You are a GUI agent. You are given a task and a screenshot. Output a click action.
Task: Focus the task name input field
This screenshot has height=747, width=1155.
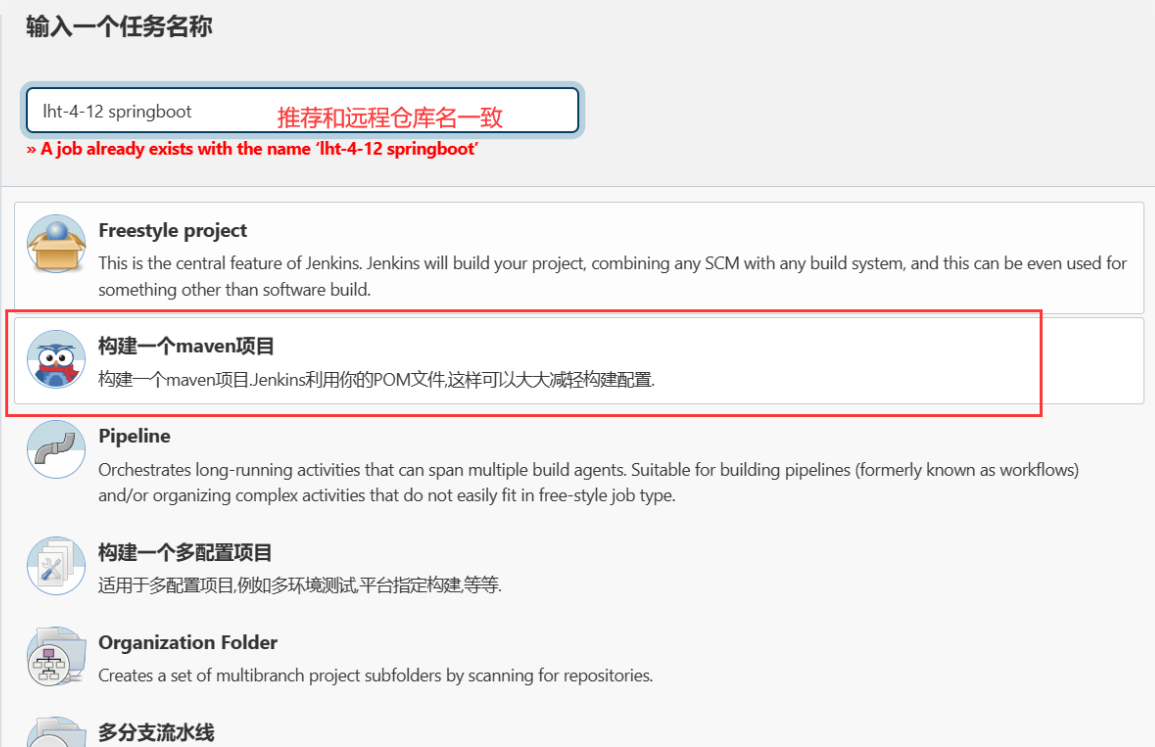coord(302,111)
